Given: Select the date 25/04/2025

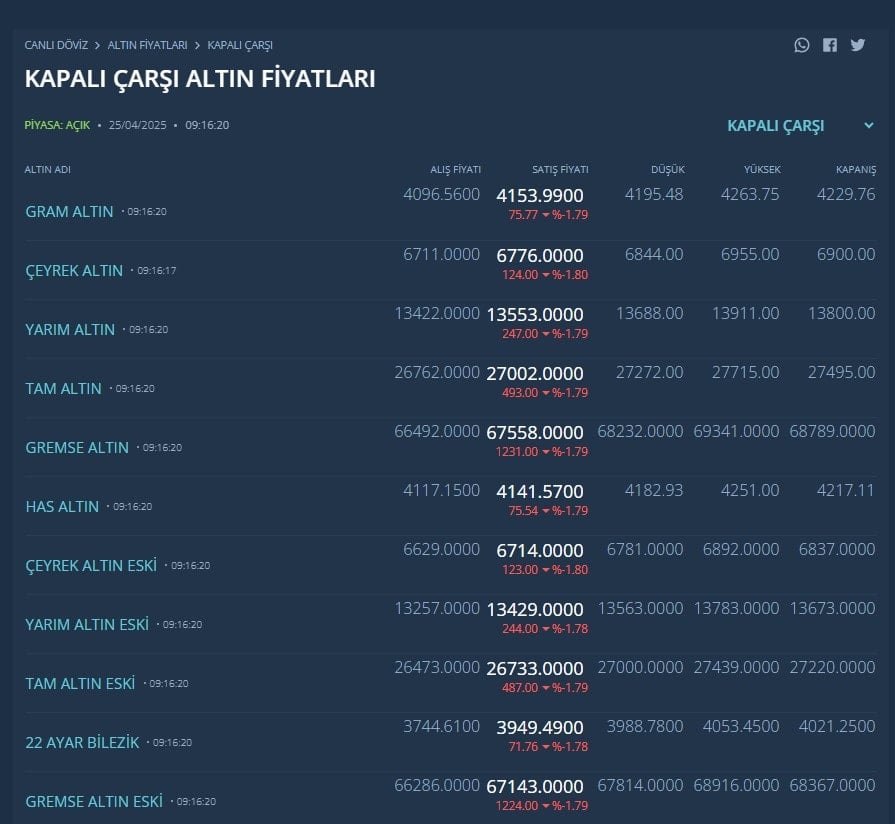Looking at the screenshot, I should click(138, 126).
